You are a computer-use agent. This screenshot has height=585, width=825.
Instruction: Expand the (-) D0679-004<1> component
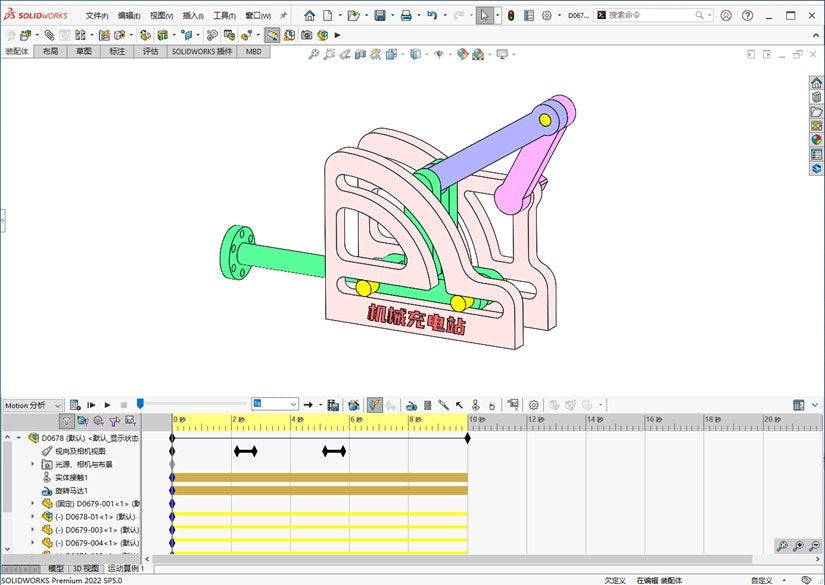click(x=33, y=543)
